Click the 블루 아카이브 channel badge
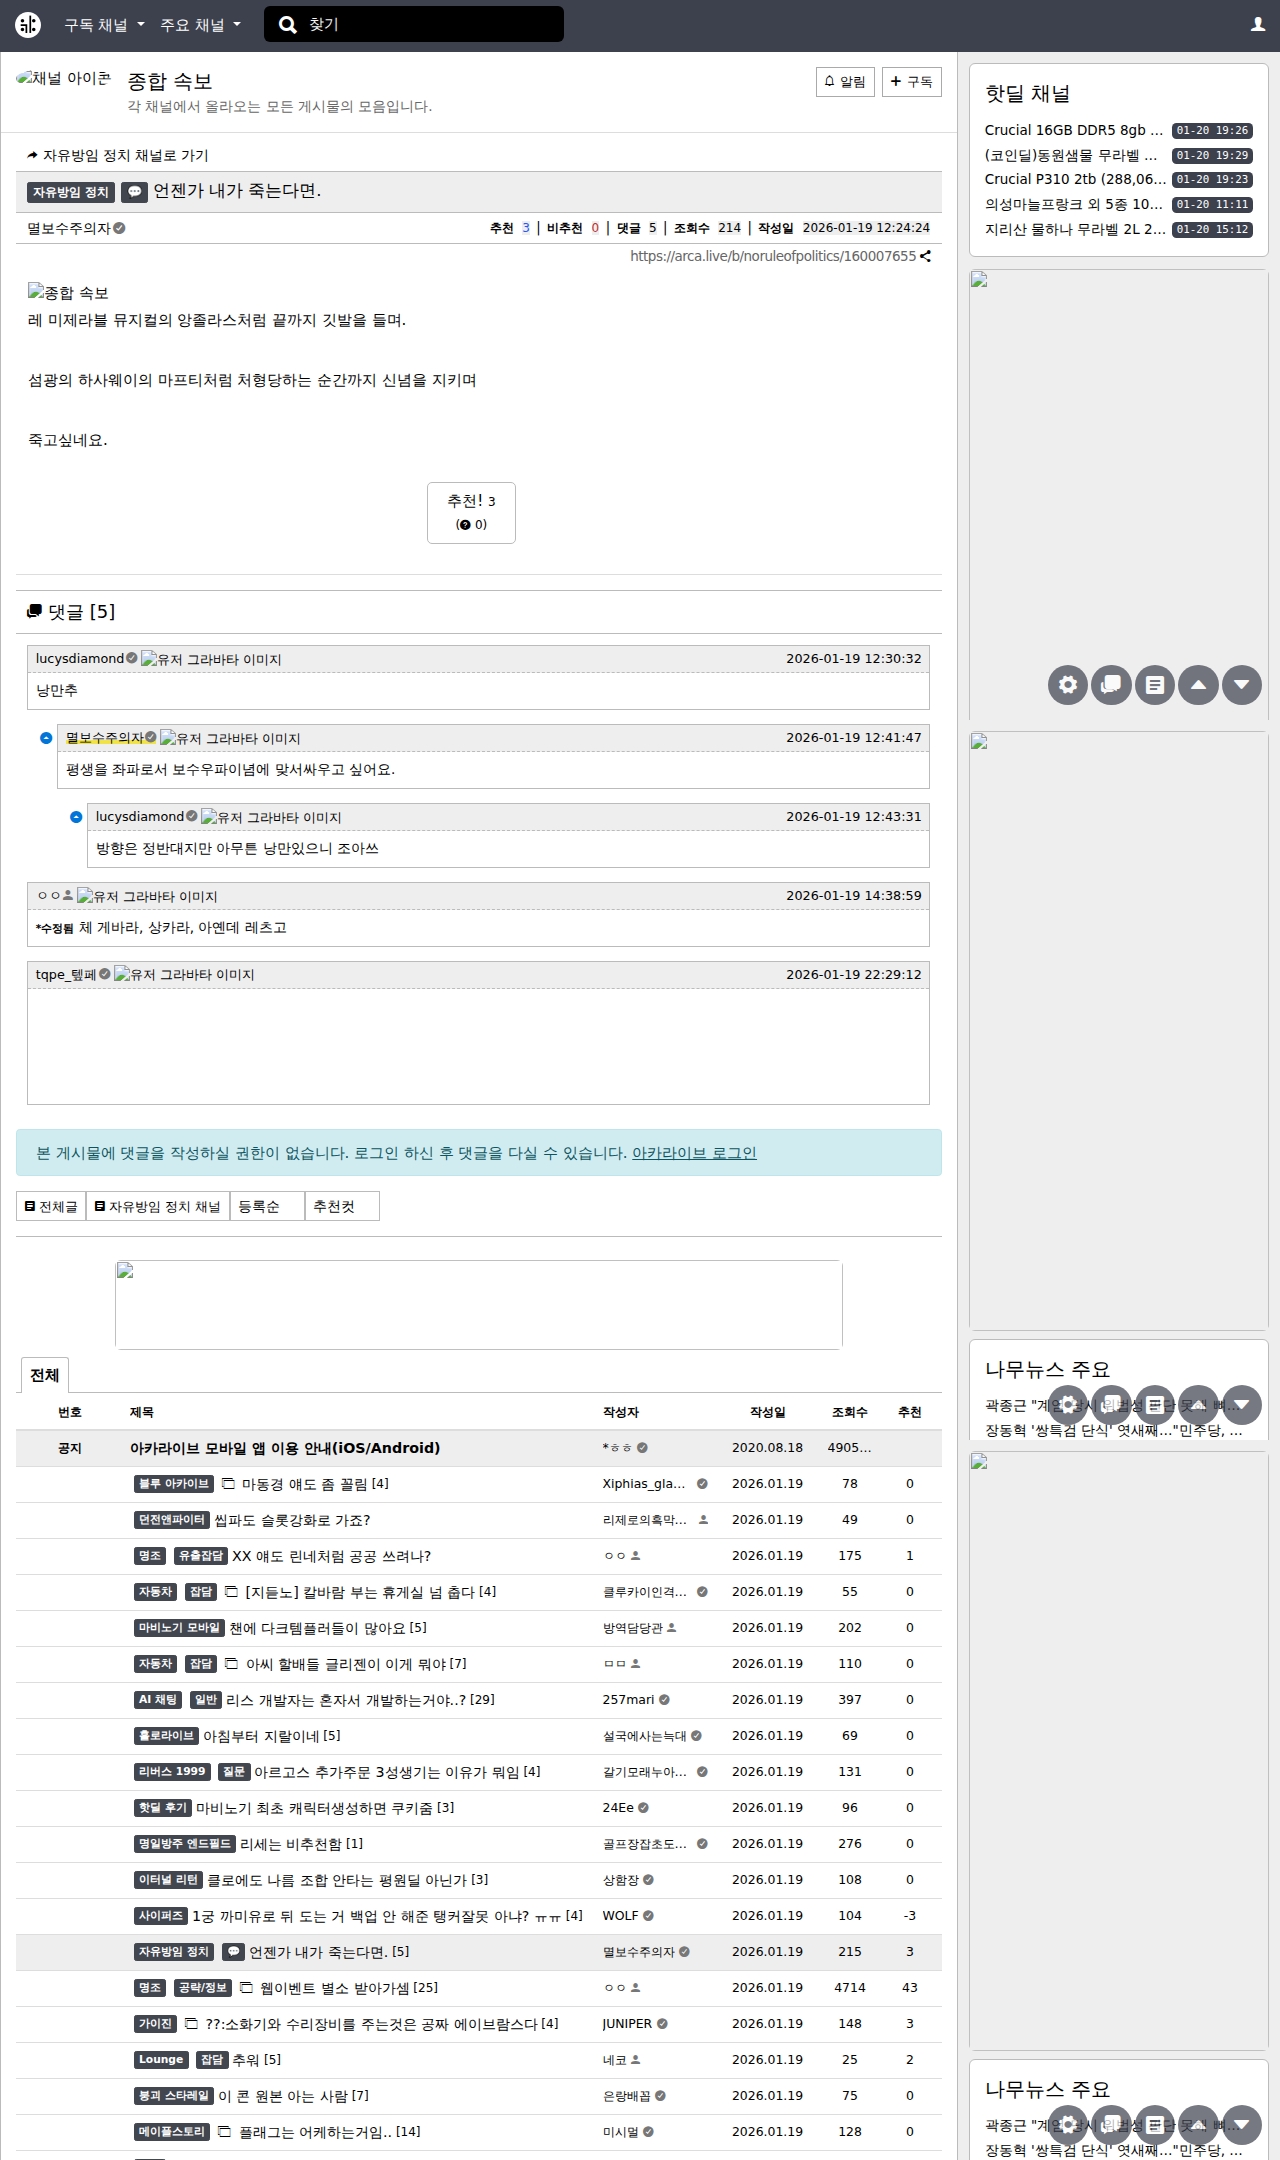Image resolution: width=1280 pixels, height=2160 pixels. (x=174, y=1484)
